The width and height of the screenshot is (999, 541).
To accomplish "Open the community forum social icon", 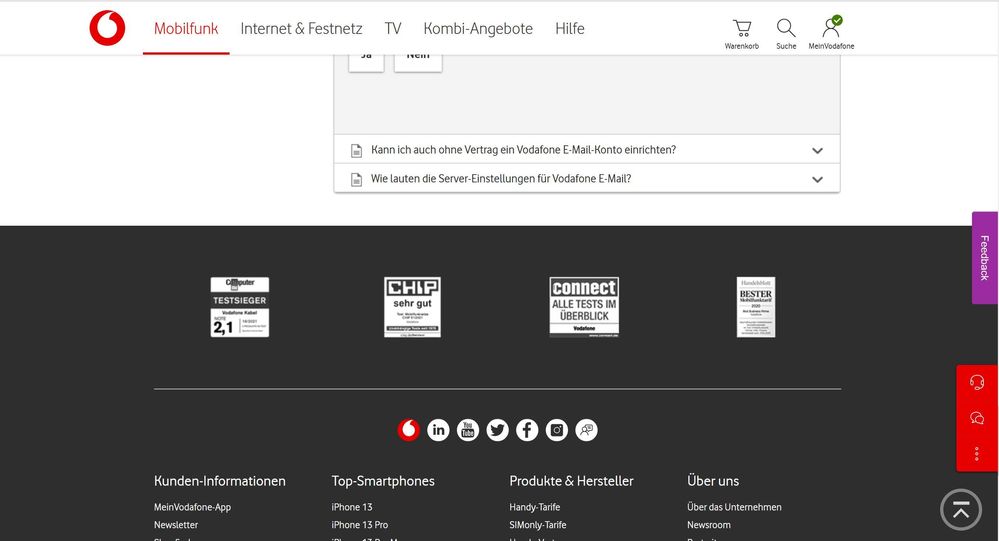I will pos(586,430).
